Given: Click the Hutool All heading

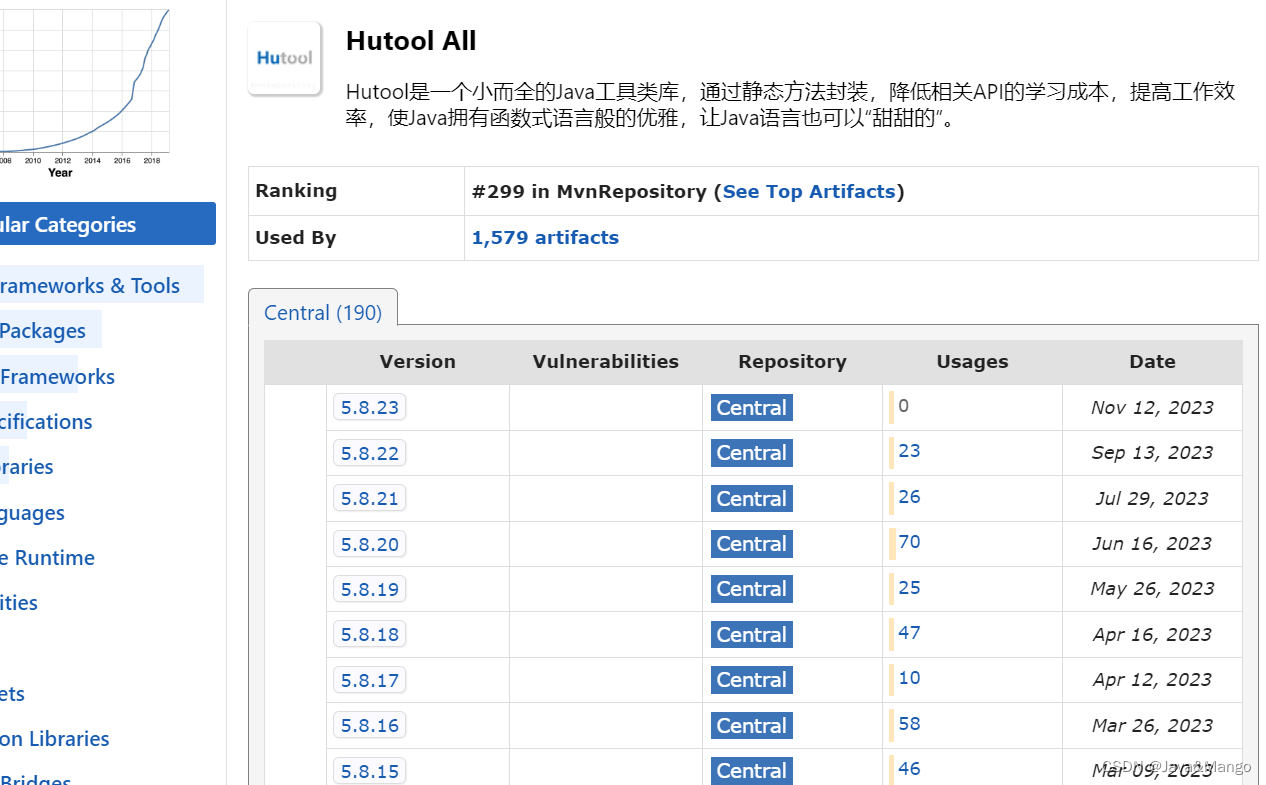Looking at the screenshot, I should [x=411, y=41].
